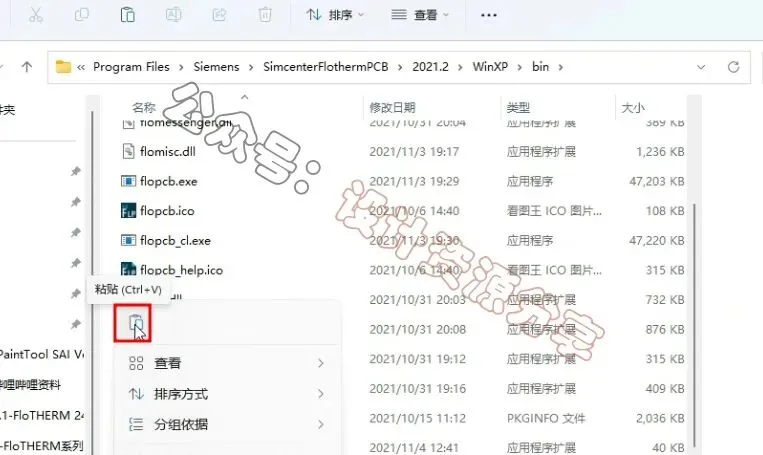The image size is (763, 455).
Task: Click 2021.2 in the breadcrumb path
Action: [430, 67]
